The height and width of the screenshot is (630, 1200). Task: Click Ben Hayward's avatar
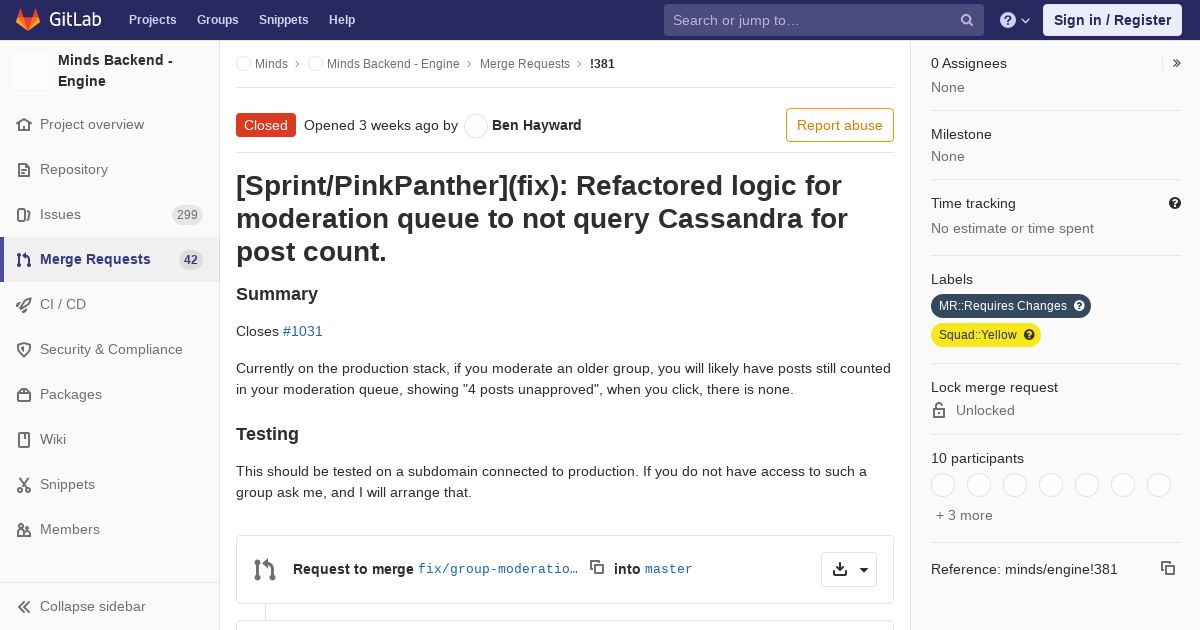[x=476, y=126]
